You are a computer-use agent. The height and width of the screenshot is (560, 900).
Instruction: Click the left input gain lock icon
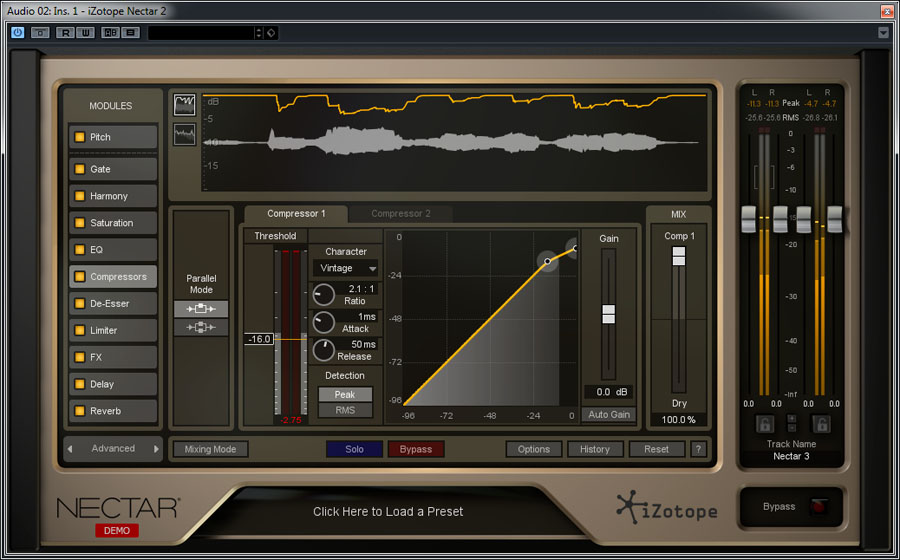[764, 423]
